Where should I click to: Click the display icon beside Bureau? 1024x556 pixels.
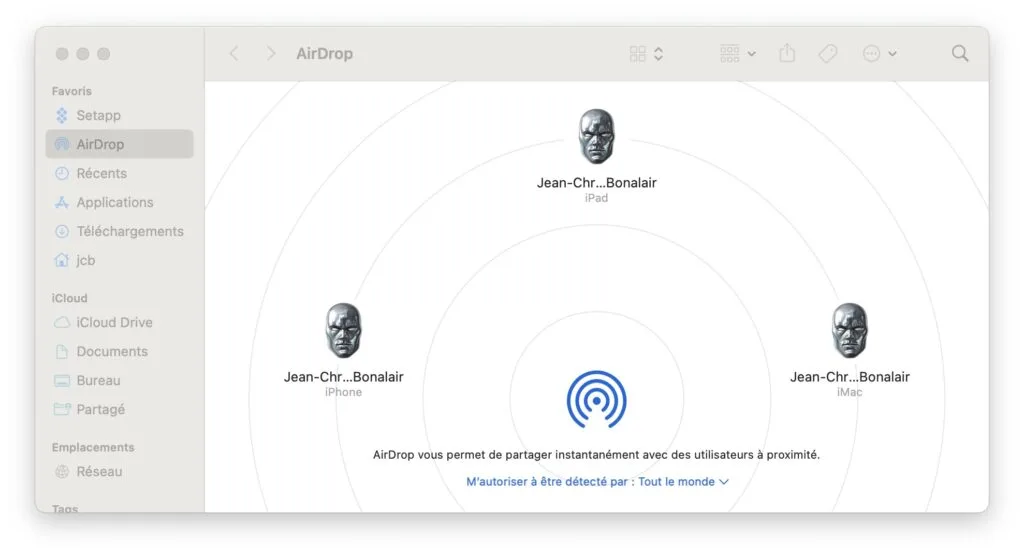coord(61,381)
